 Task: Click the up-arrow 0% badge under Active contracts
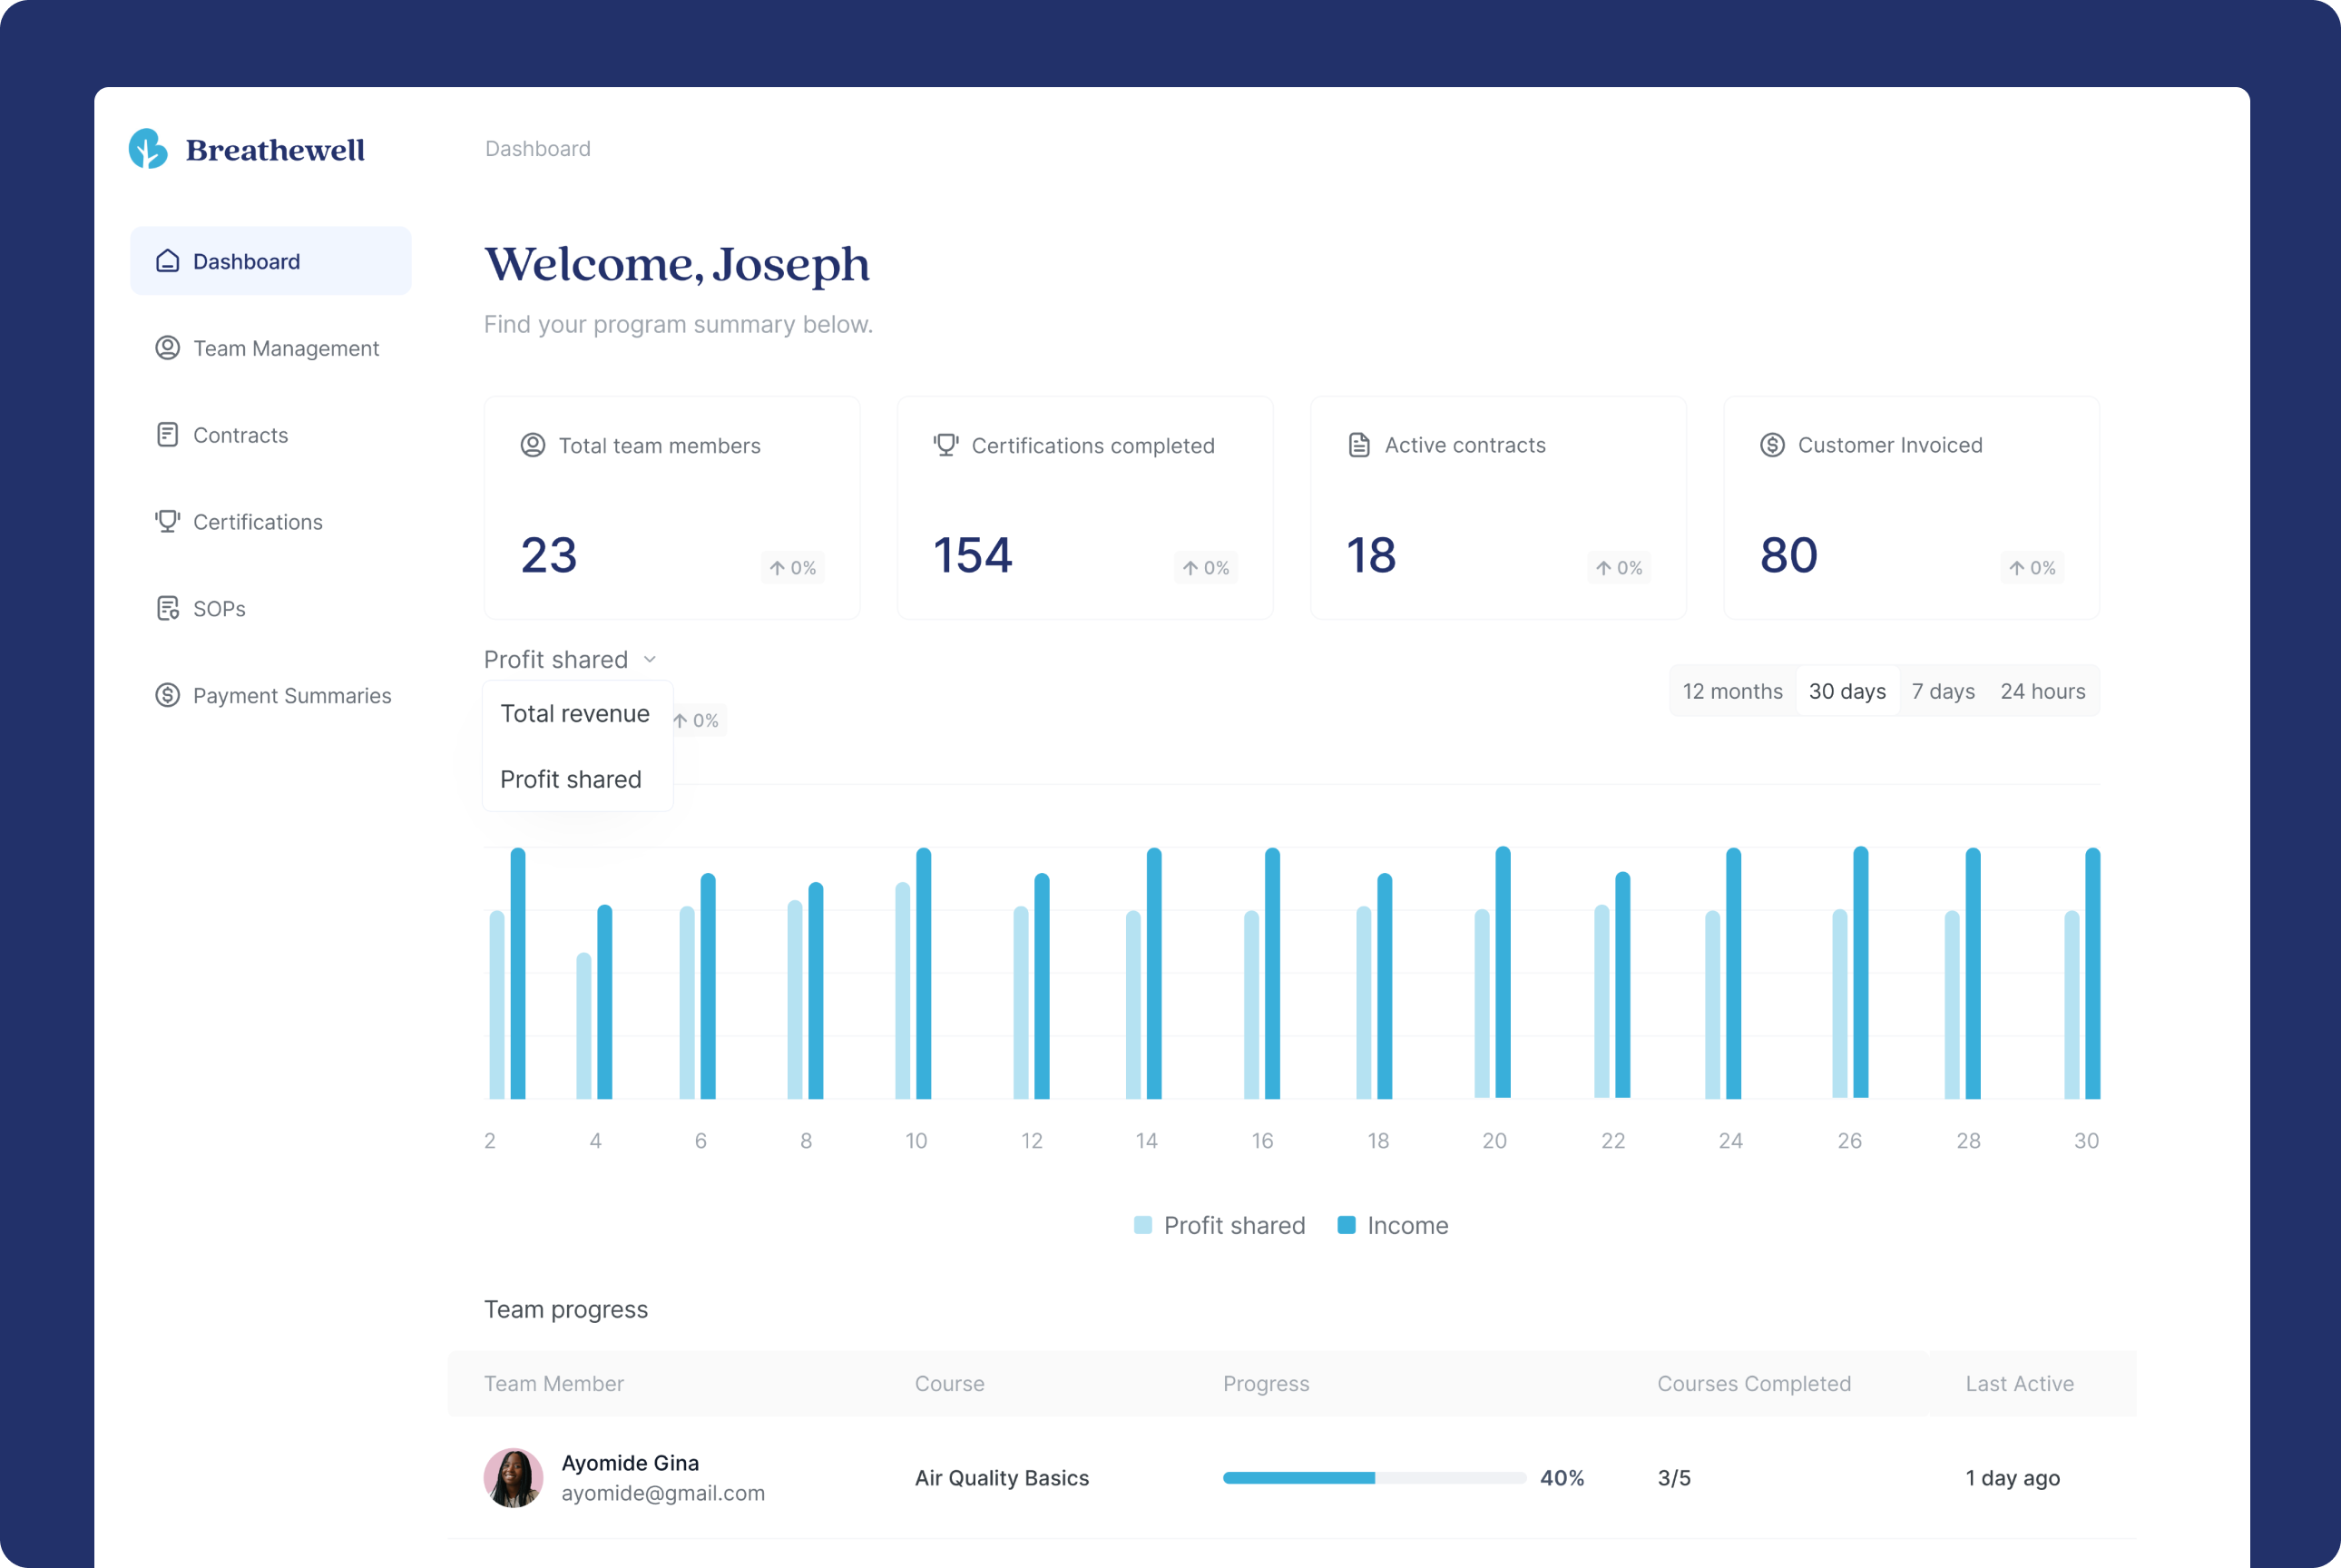click(x=1619, y=568)
